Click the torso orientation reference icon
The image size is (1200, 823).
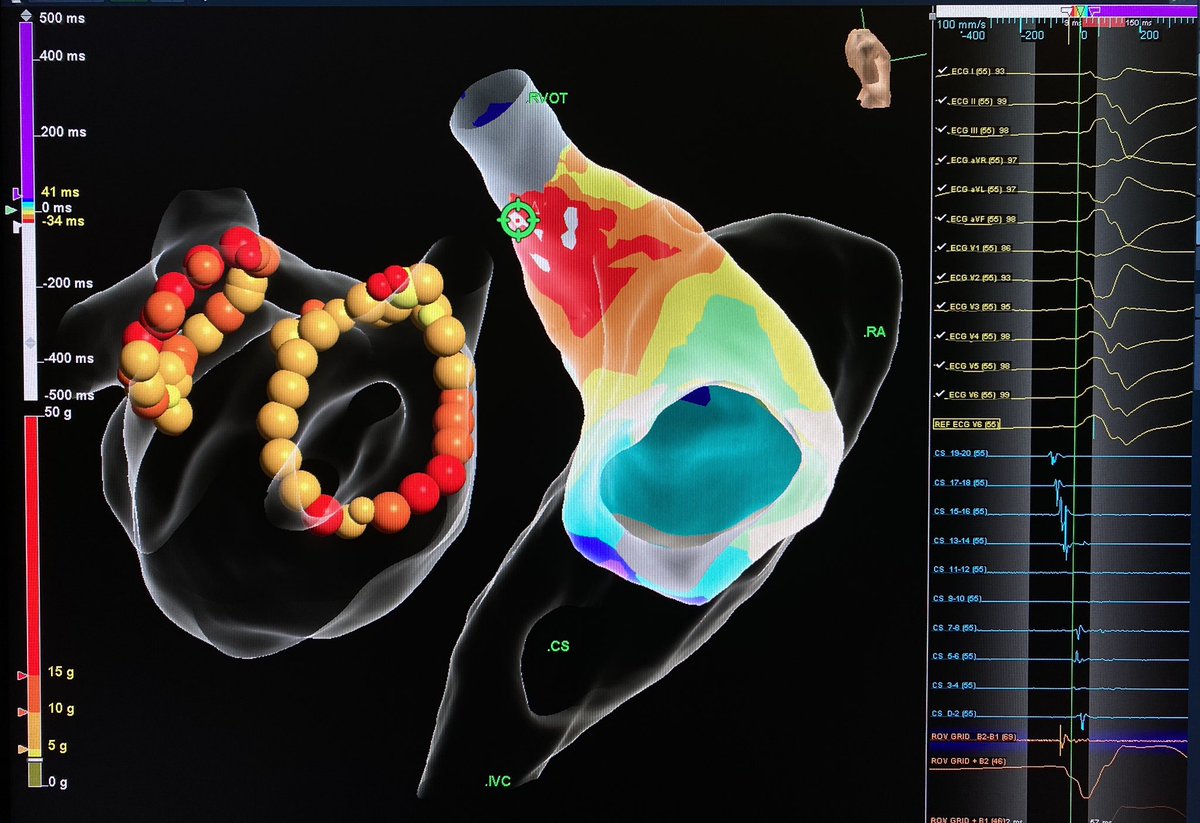[868, 68]
